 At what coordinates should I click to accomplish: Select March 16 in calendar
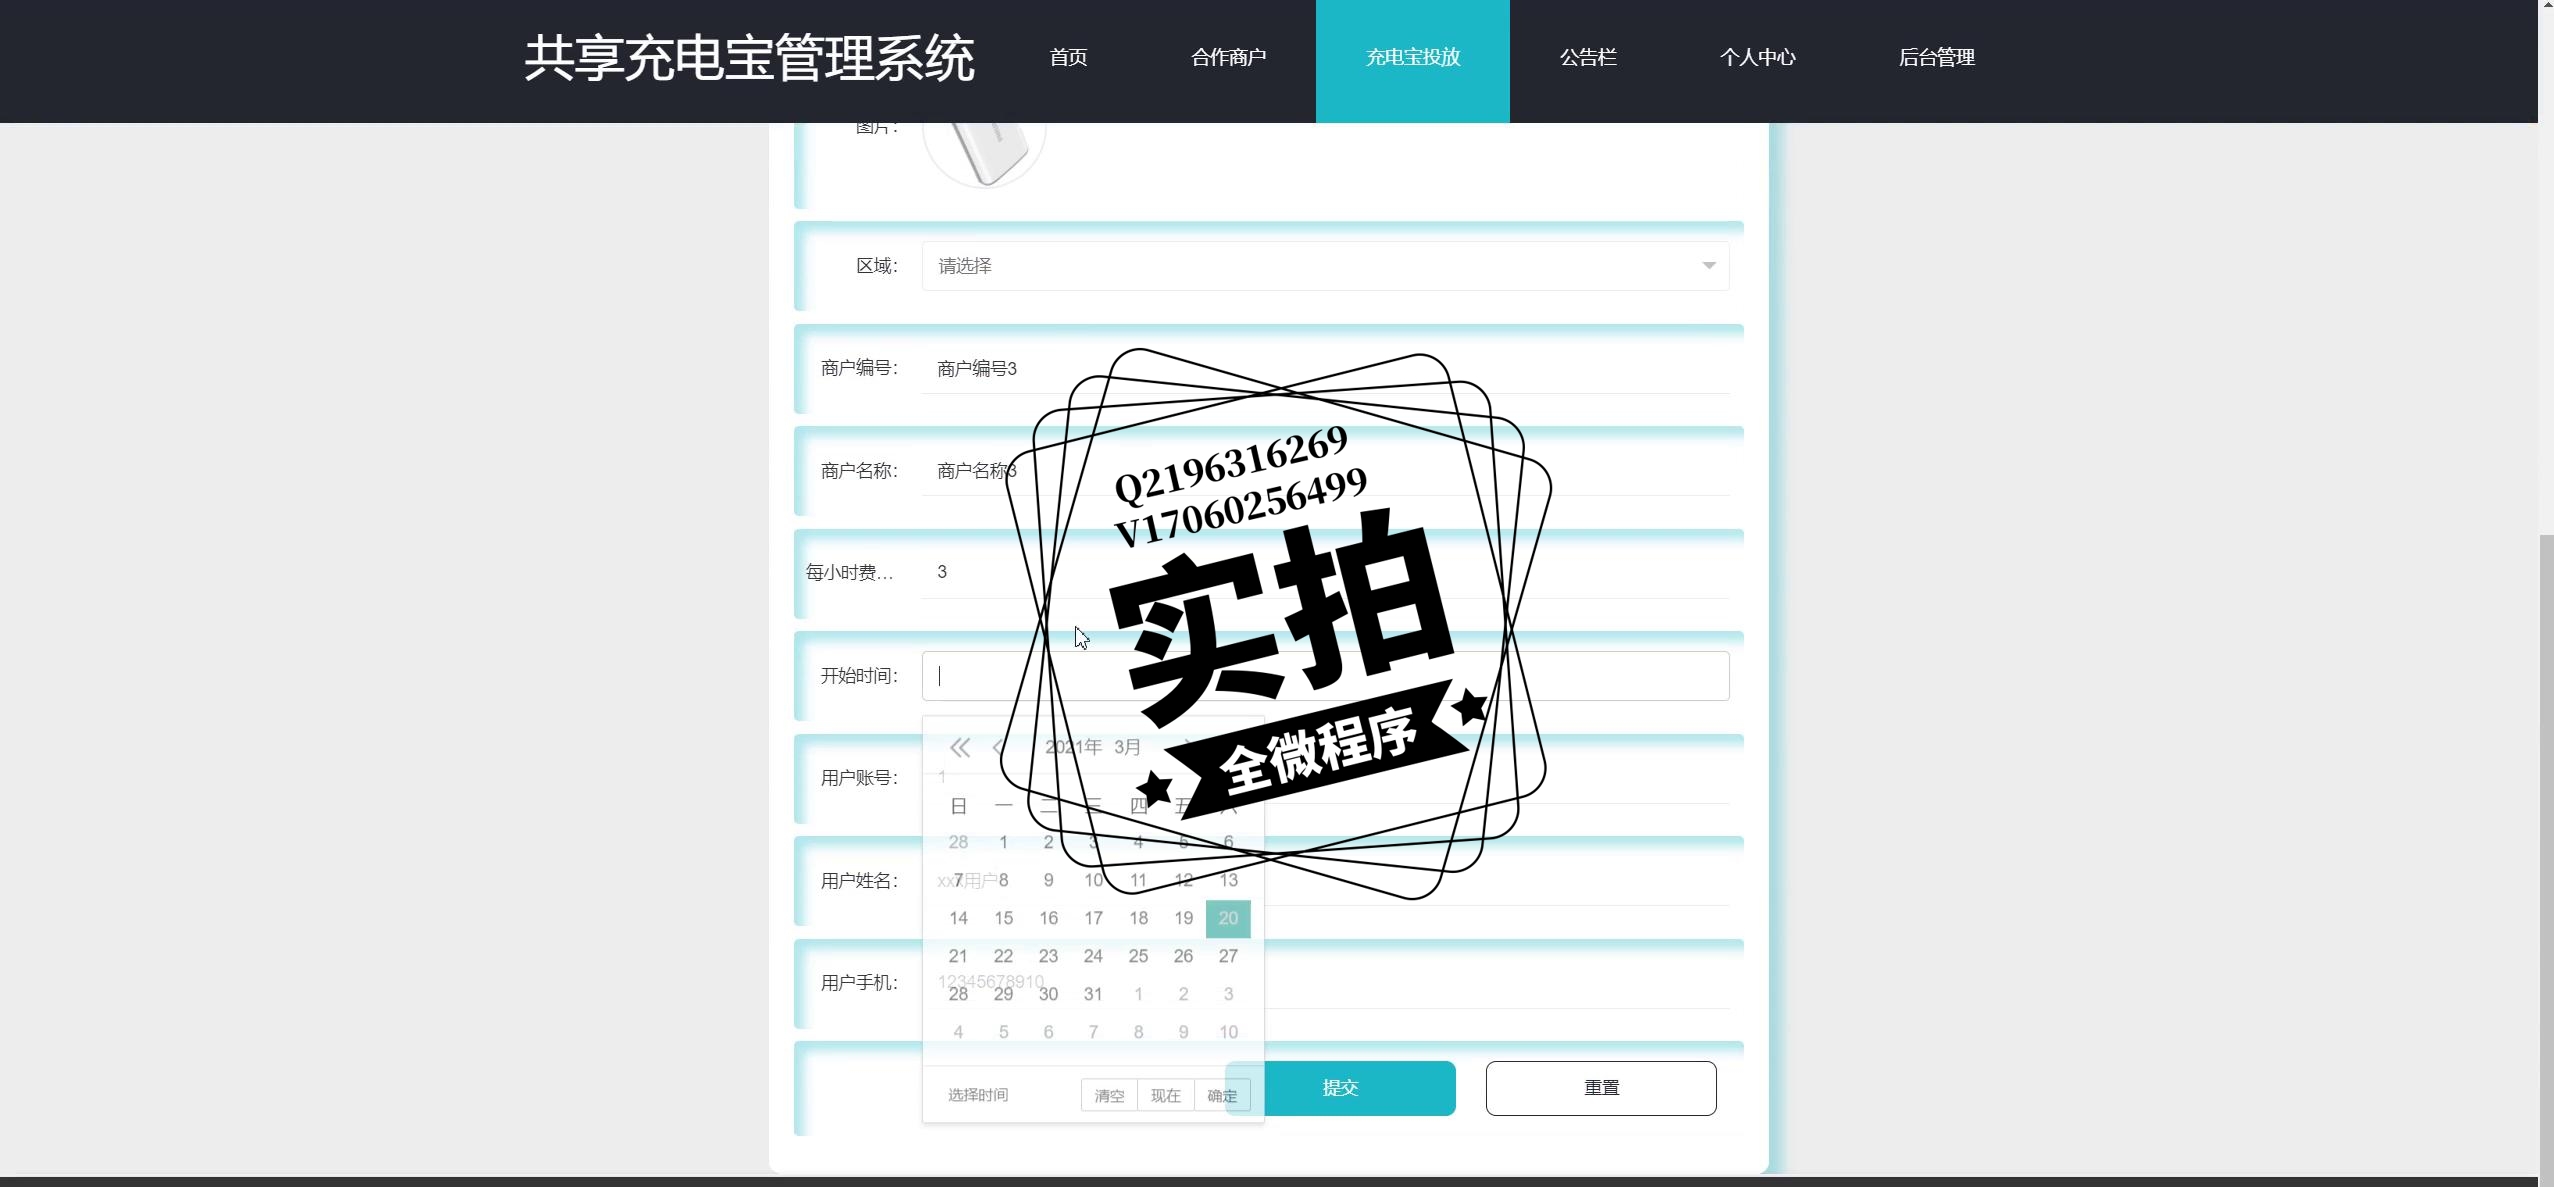coord(1048,919)
